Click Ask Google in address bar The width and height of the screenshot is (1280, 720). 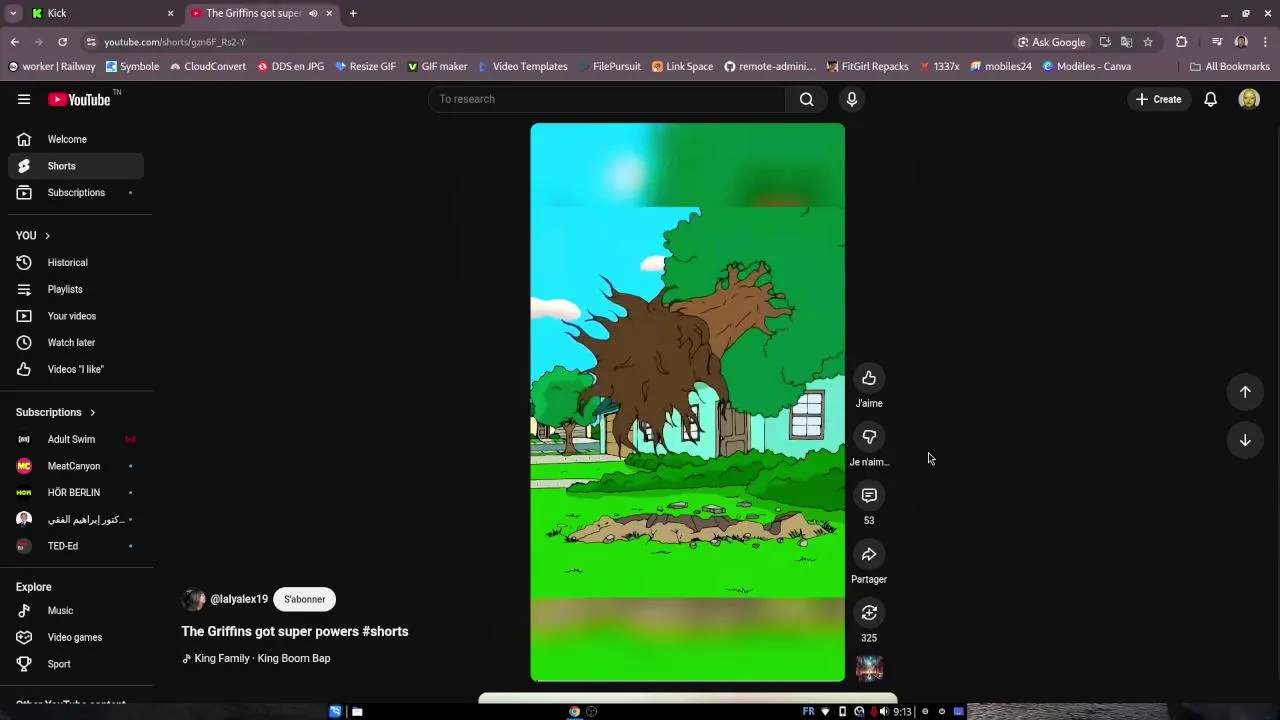tap(1051, 42)
